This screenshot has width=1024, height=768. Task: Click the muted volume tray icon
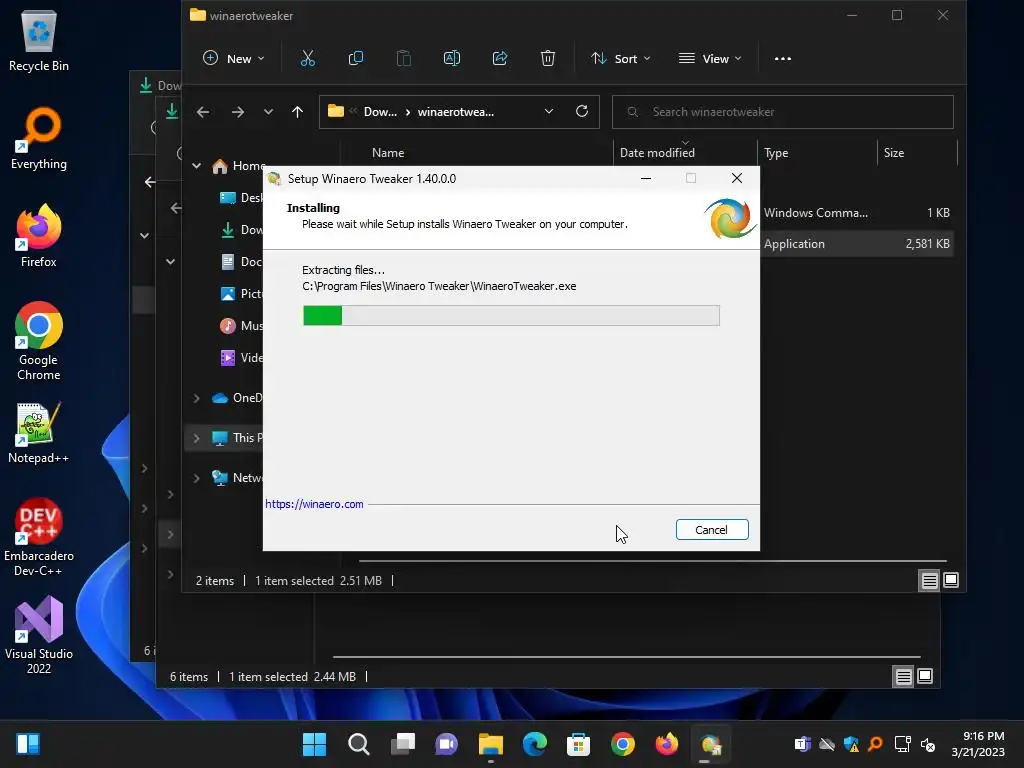927,744
